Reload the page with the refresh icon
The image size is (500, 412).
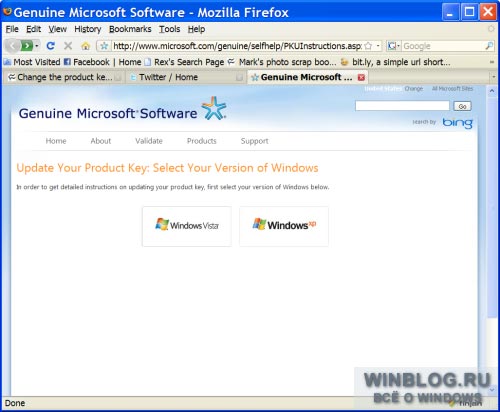[x=51, y=46]
